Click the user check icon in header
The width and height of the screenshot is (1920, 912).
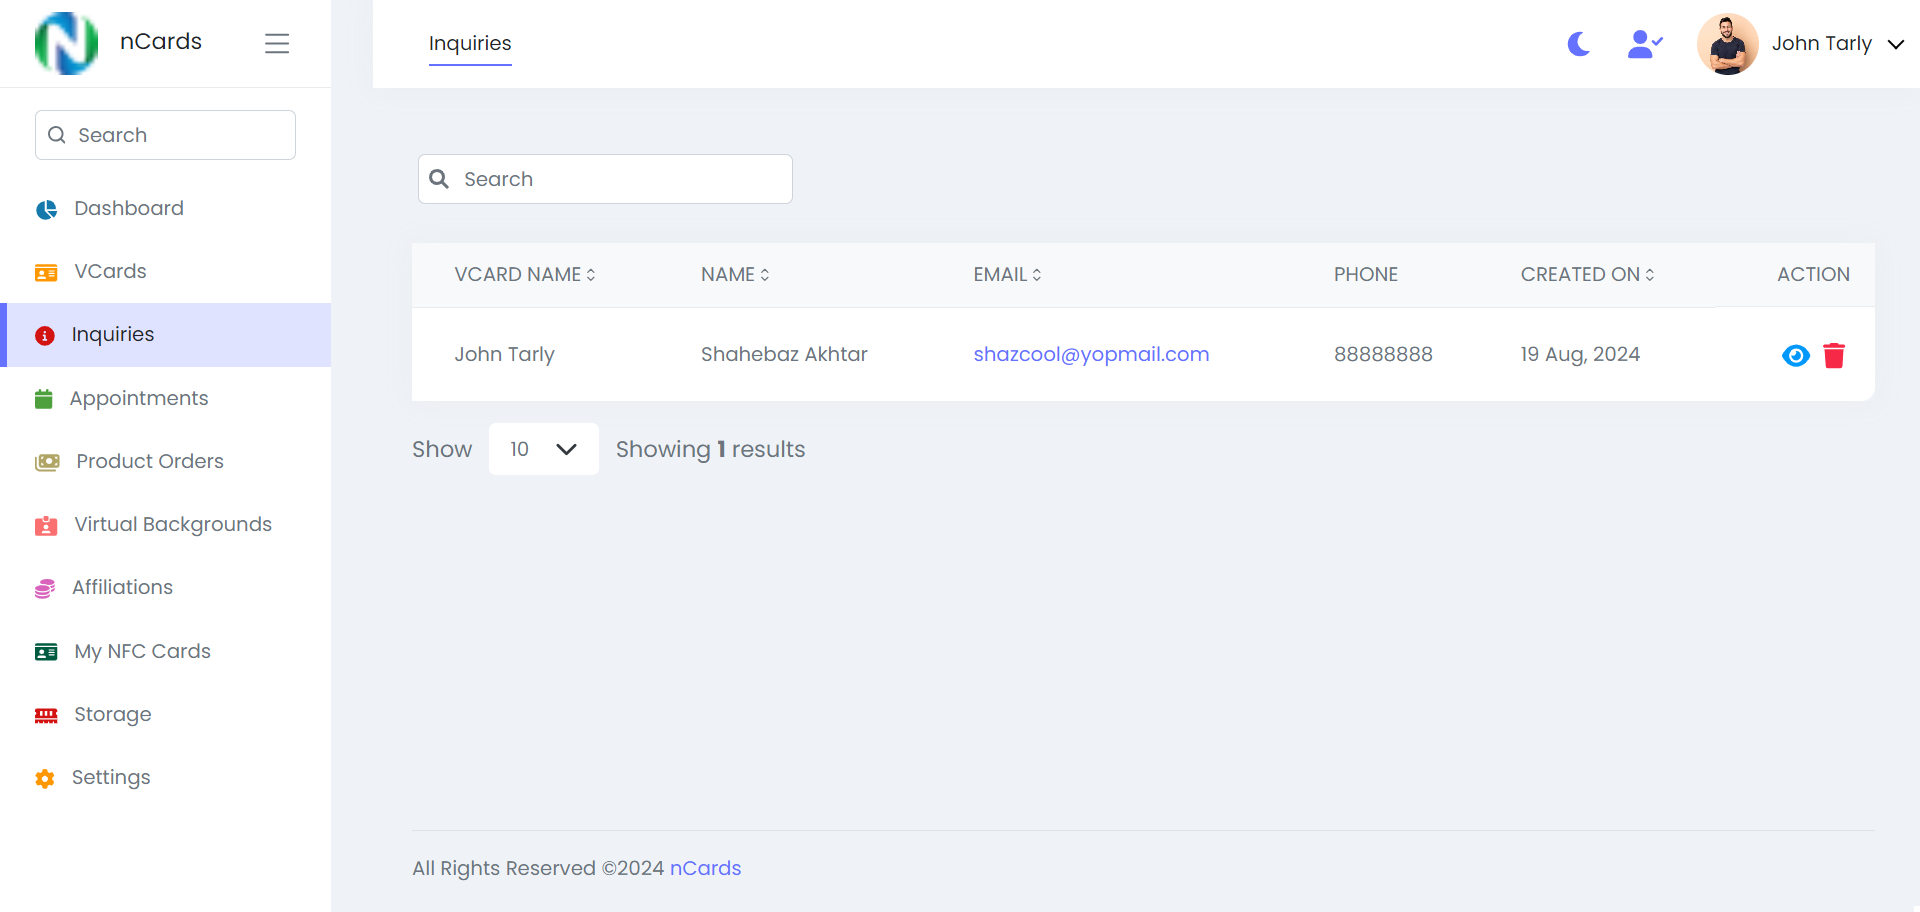(1644, 44)
